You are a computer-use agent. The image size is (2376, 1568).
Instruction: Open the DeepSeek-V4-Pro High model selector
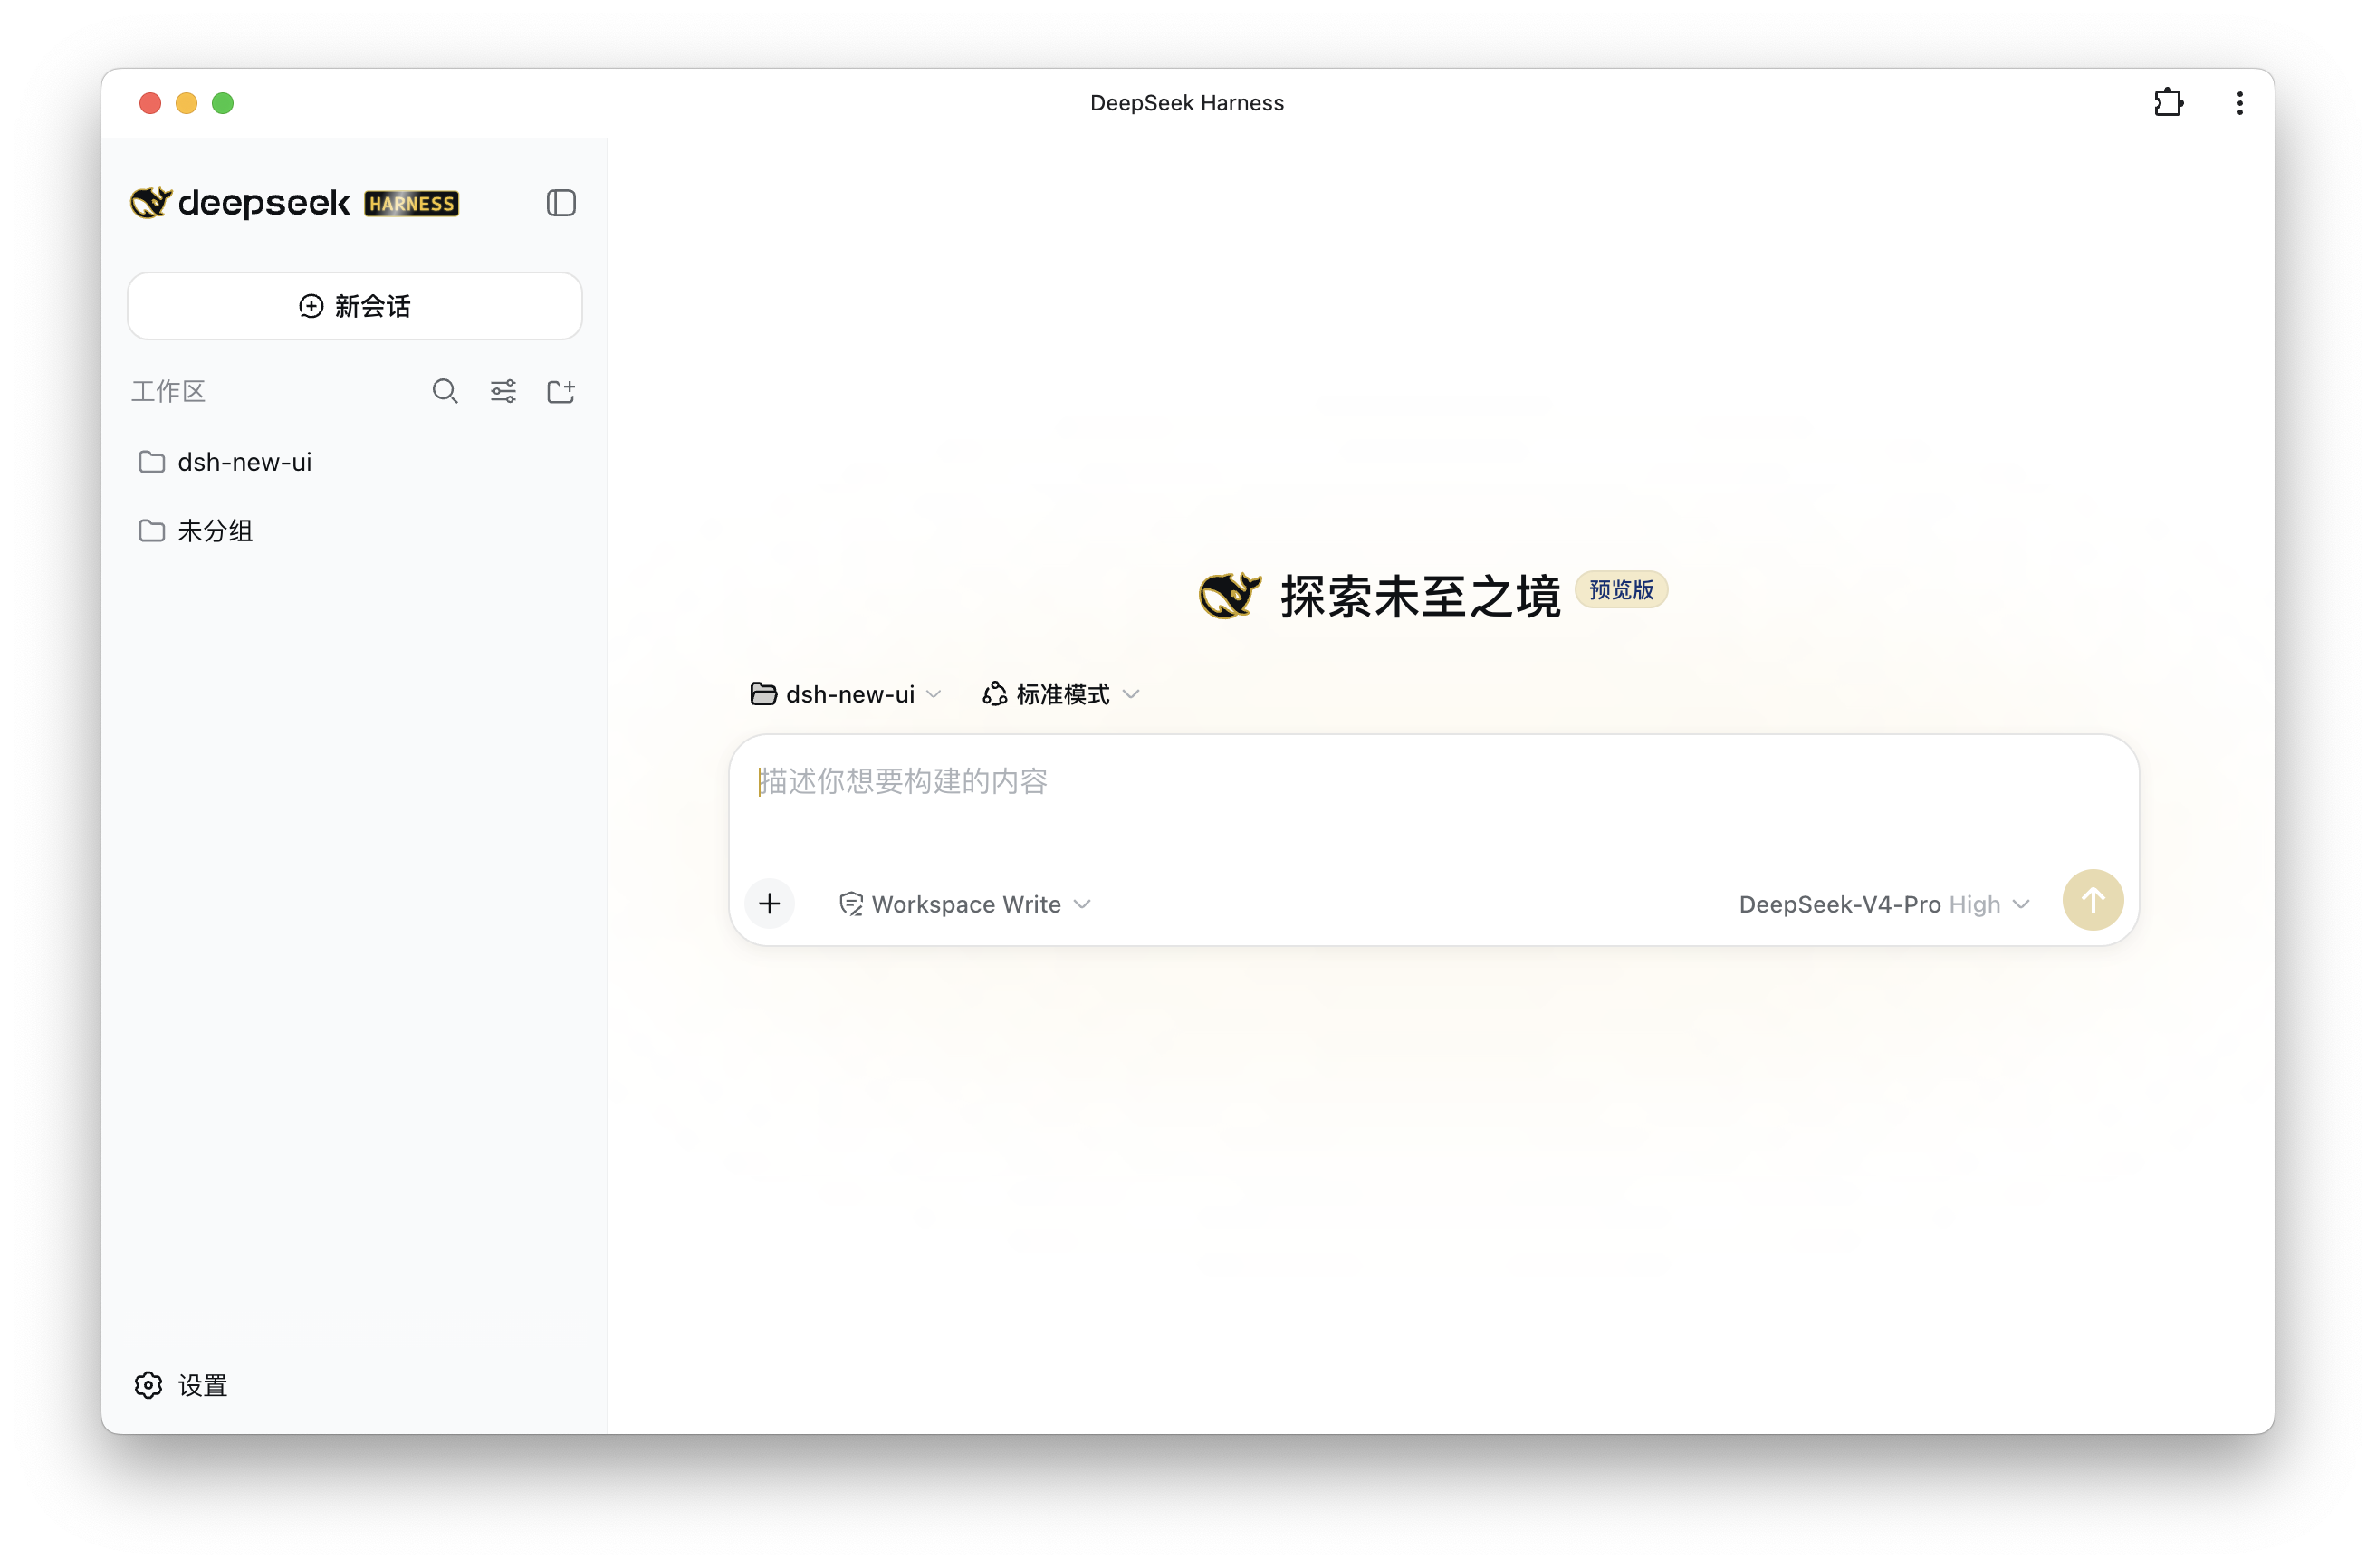tap(1885, 904)
